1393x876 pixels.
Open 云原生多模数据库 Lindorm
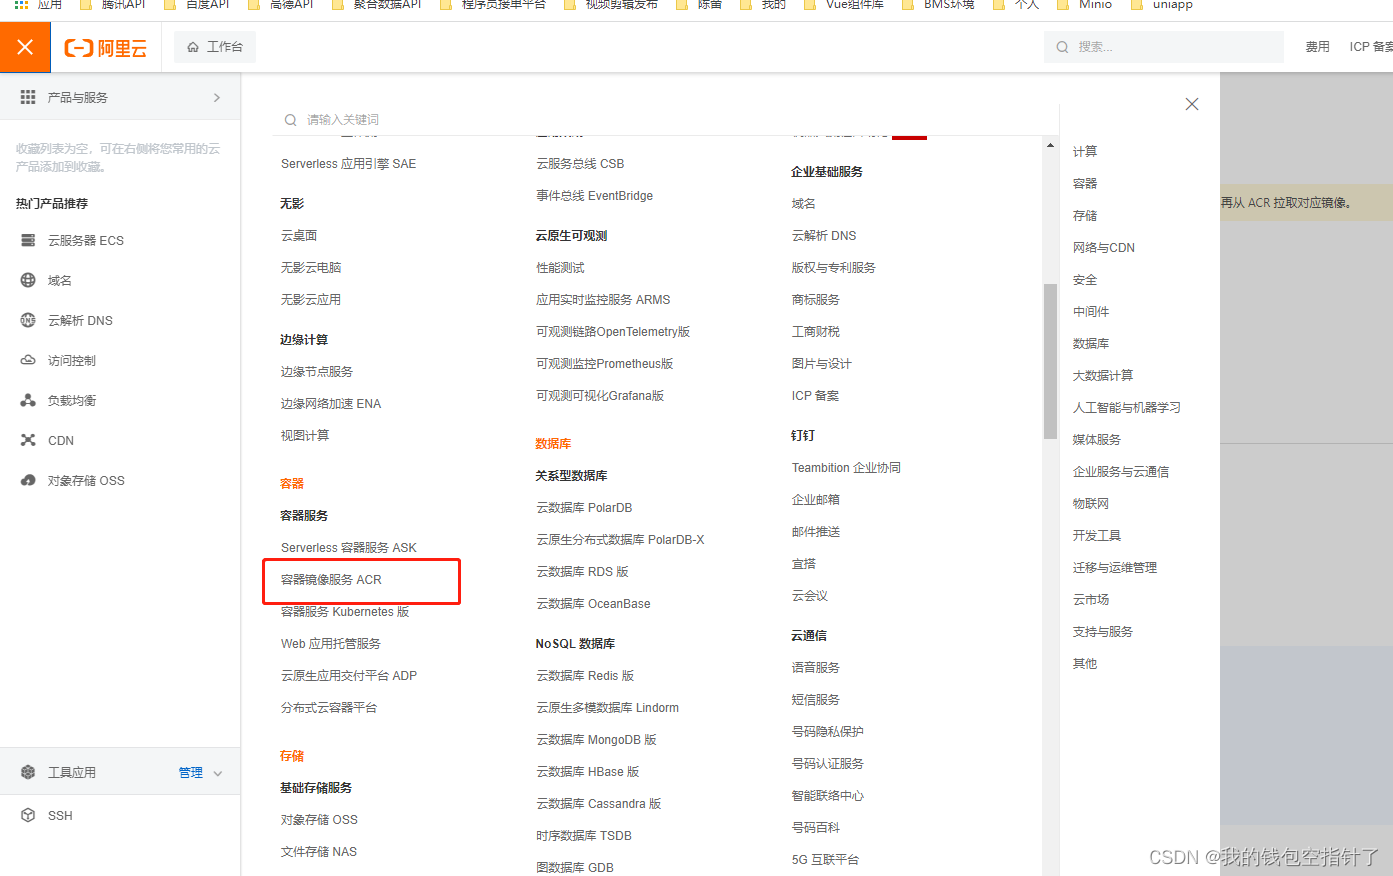[x=607, y=708]
